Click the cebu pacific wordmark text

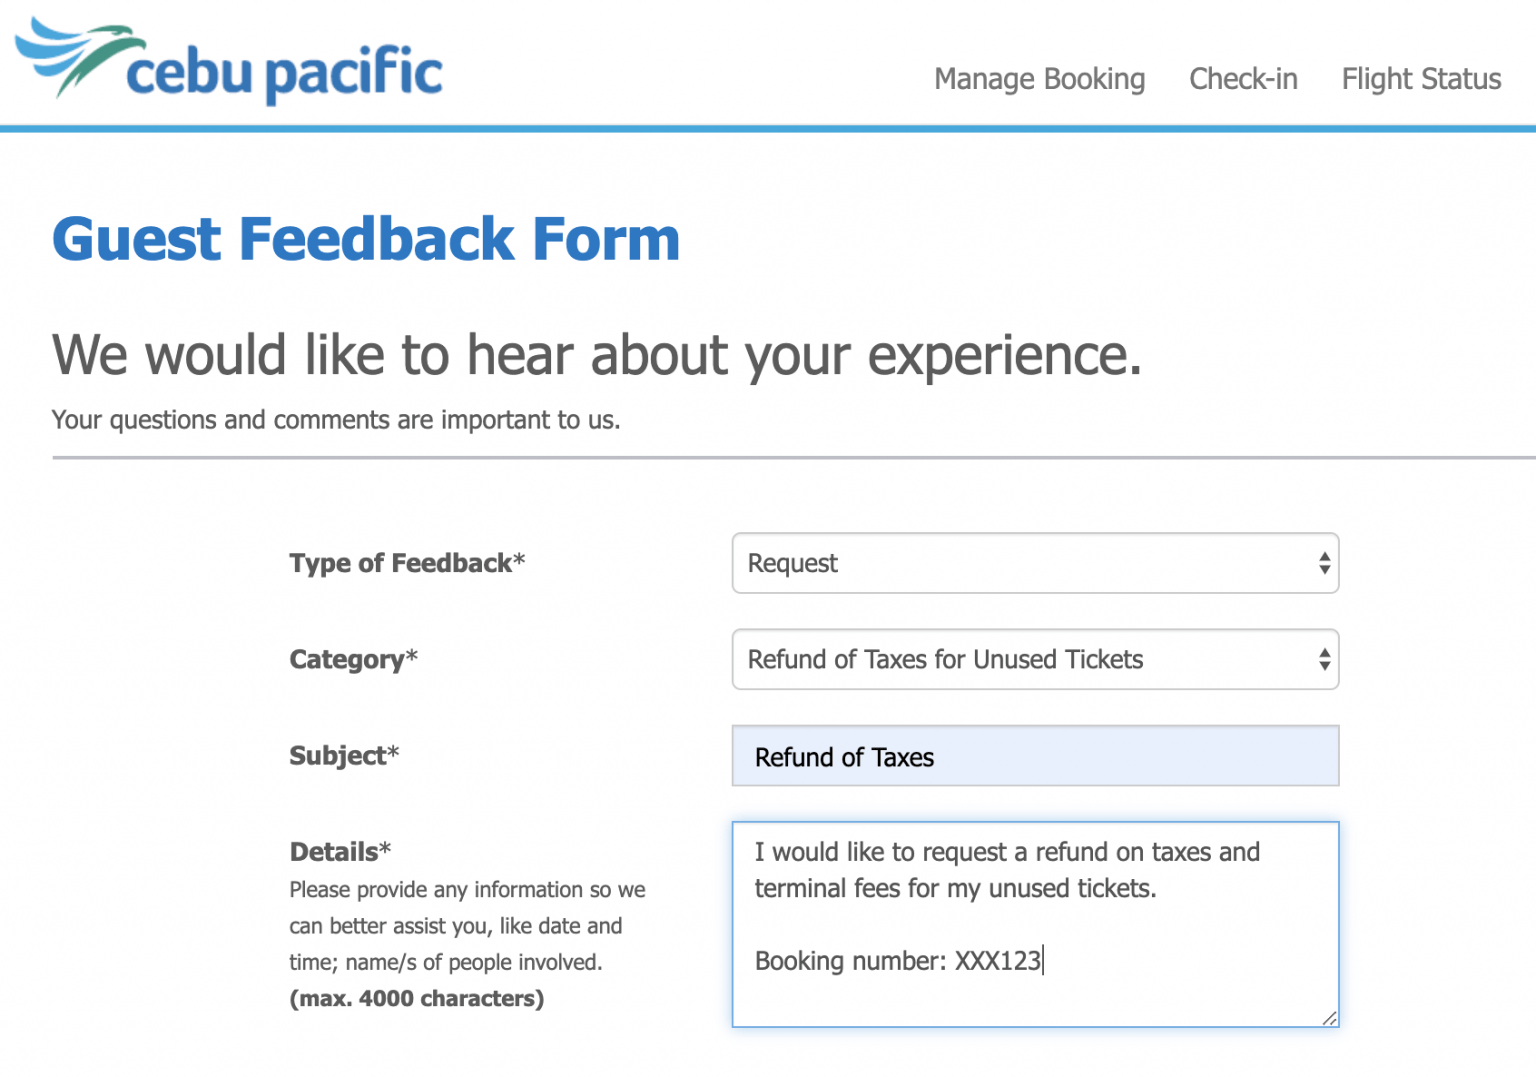(x=284, y=73)
